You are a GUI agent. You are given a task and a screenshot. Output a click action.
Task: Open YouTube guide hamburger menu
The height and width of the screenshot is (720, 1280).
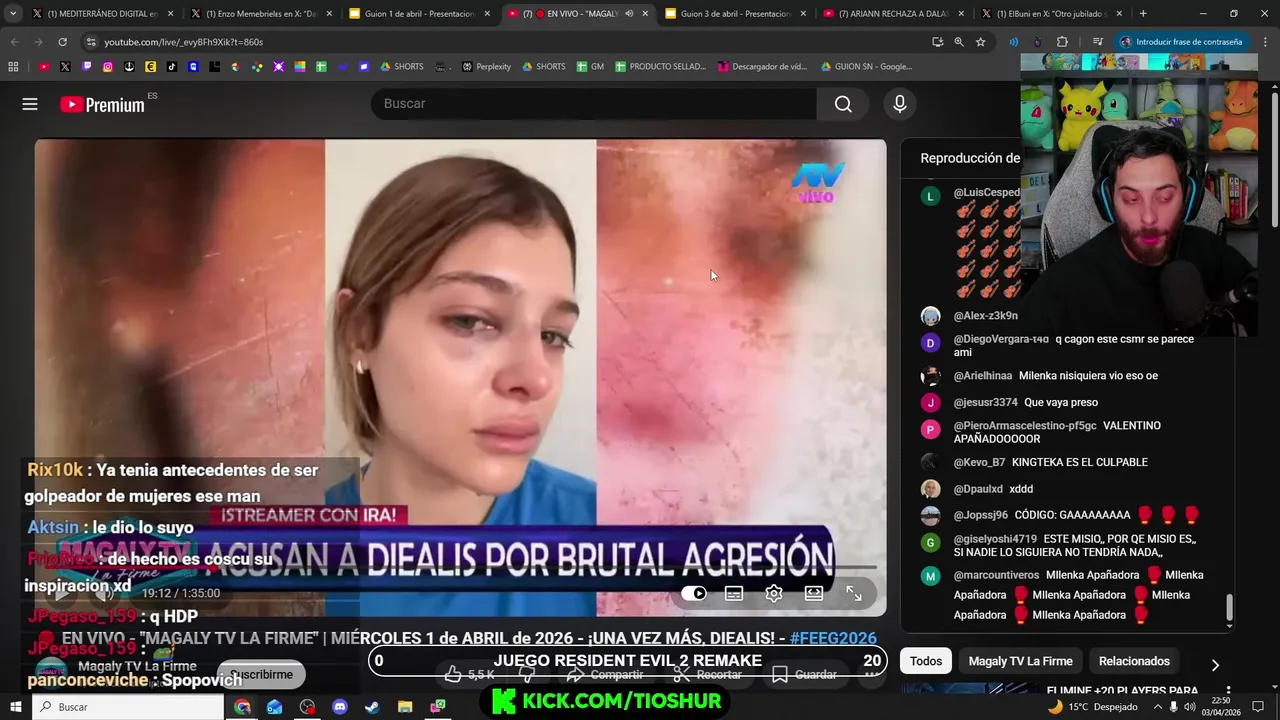(30, 104)
